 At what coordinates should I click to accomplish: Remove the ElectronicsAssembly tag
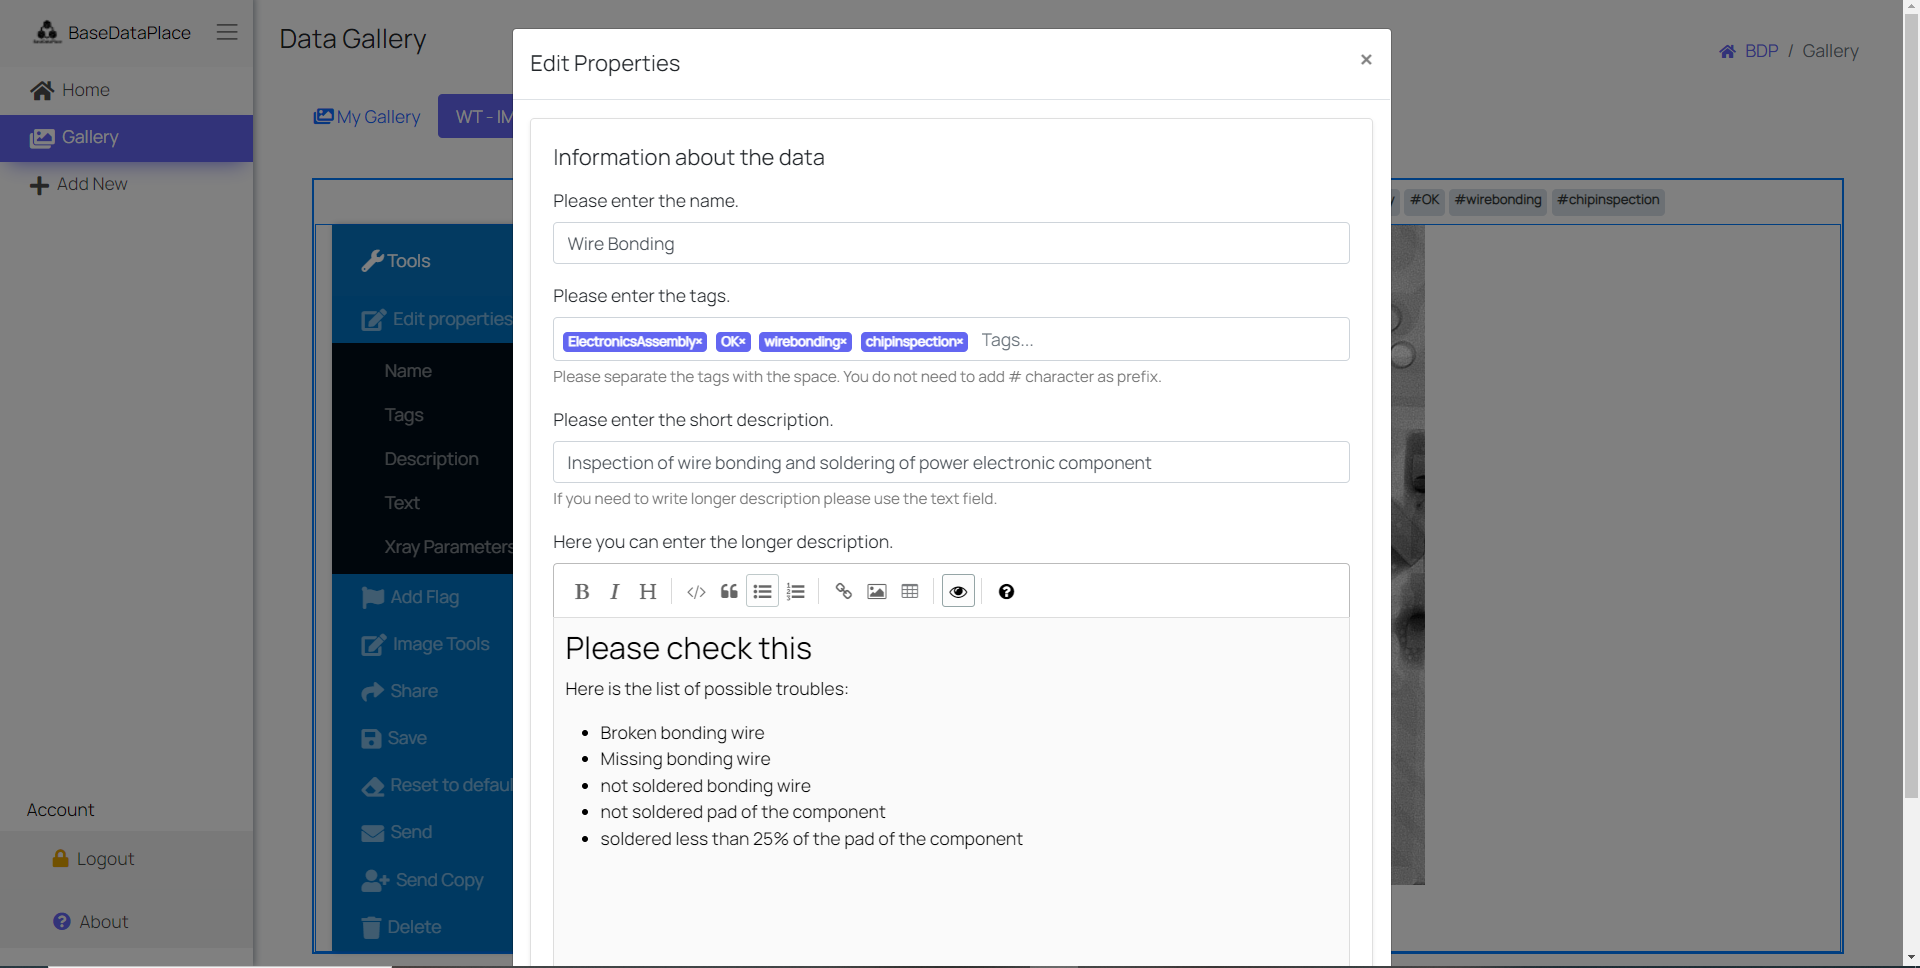tap(699, 342)
